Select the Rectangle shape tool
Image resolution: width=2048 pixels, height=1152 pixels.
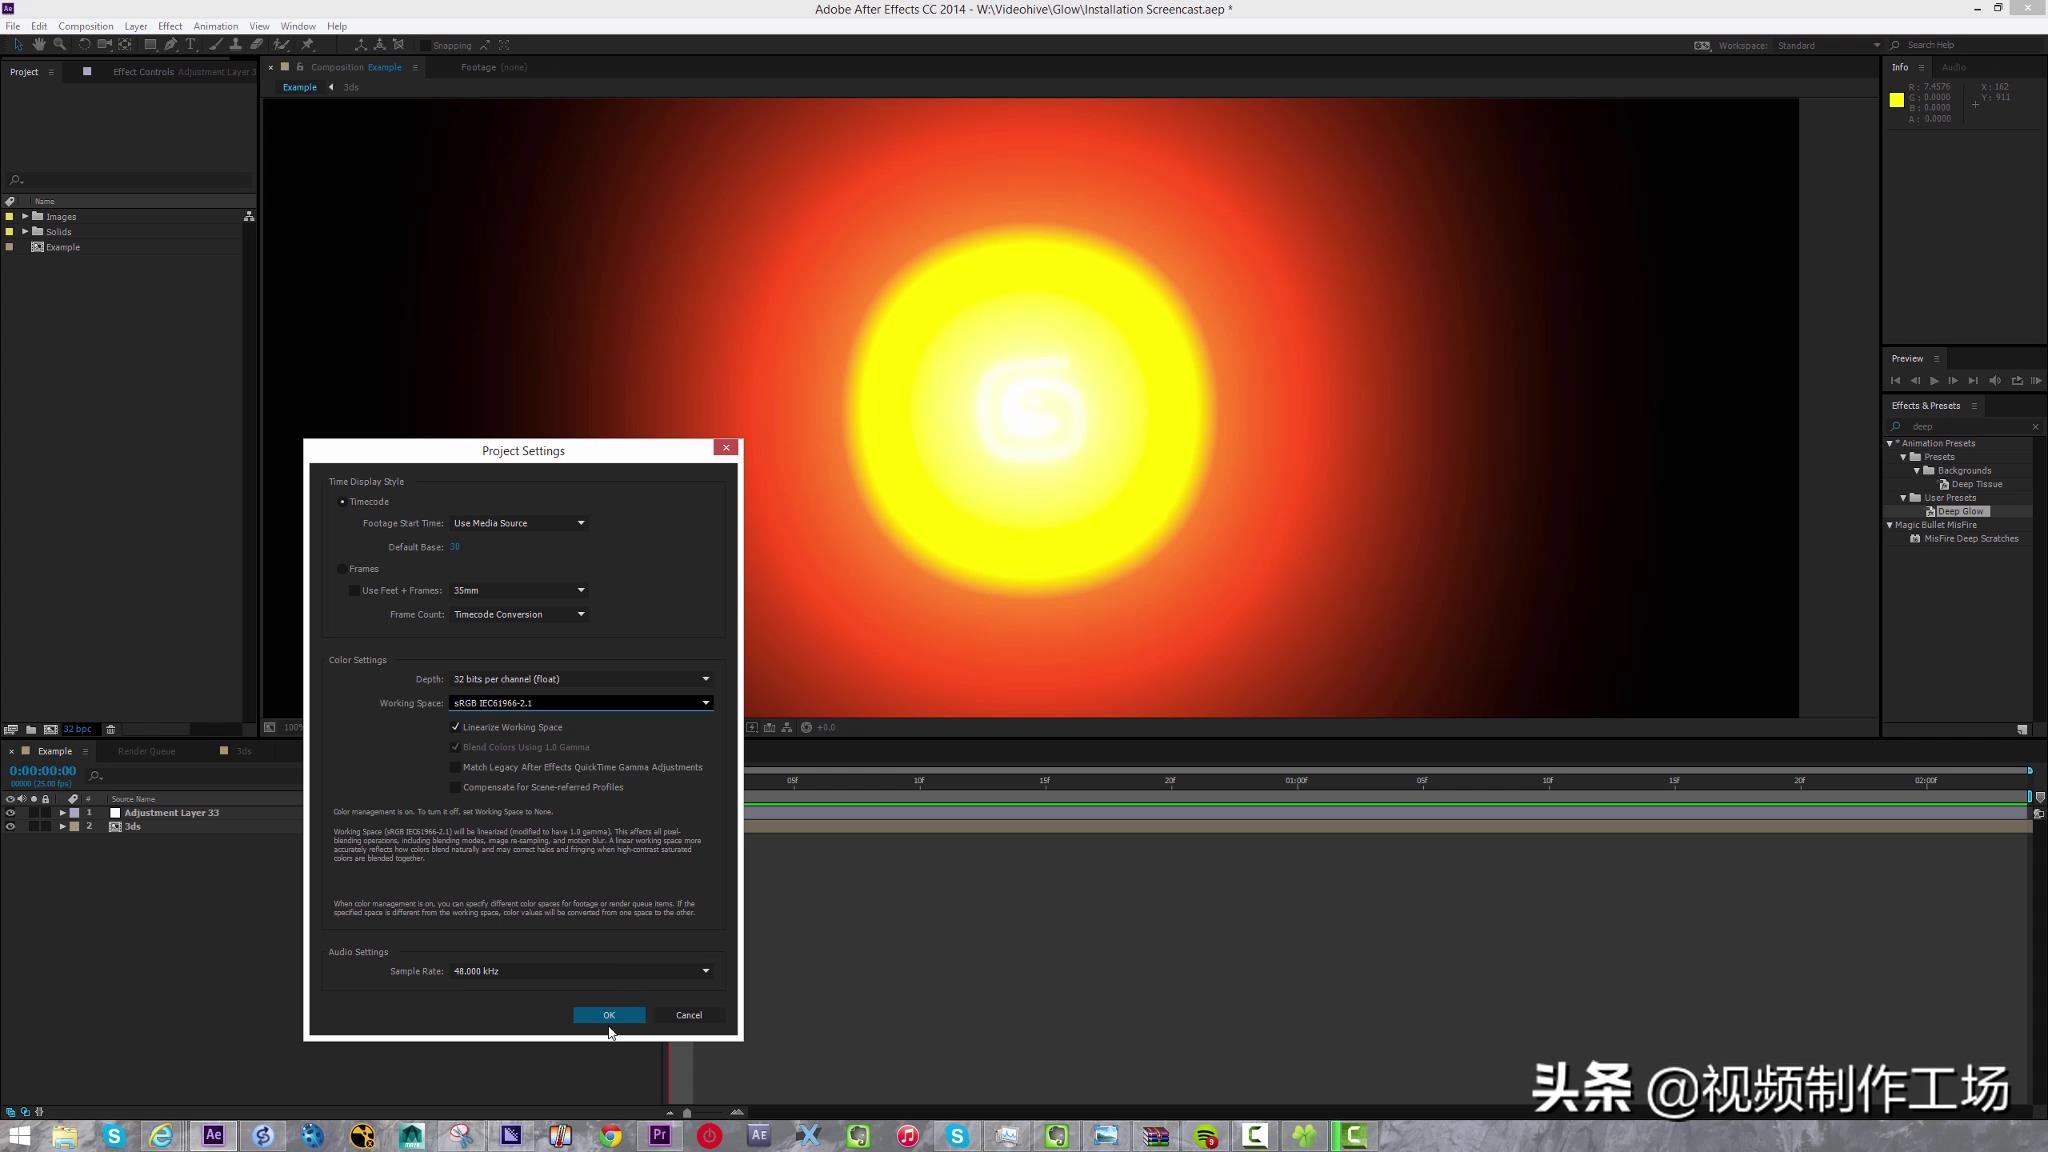pyautogui.click(x=149, y=44)
